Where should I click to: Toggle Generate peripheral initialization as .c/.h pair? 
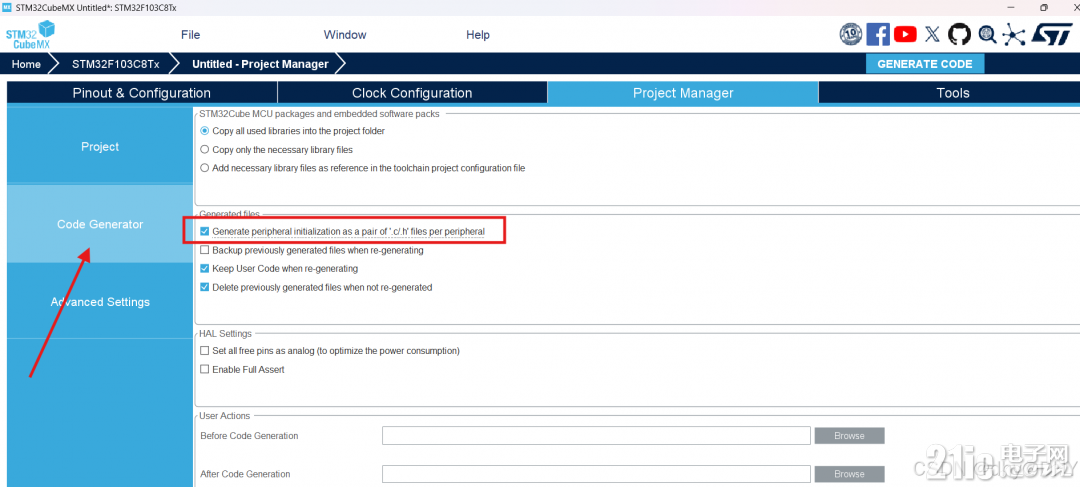pos(205,231)
